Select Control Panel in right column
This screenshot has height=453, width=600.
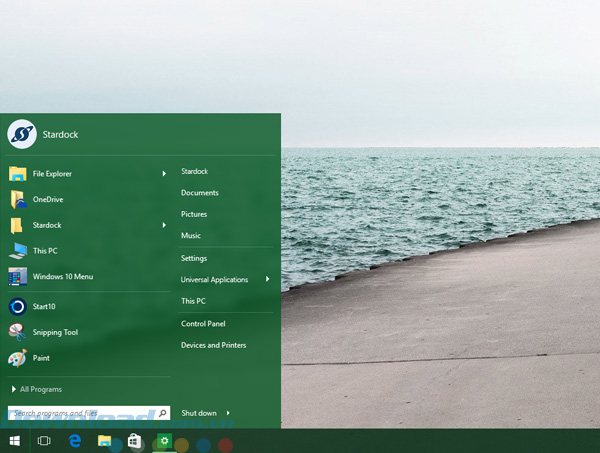(203, 324)
